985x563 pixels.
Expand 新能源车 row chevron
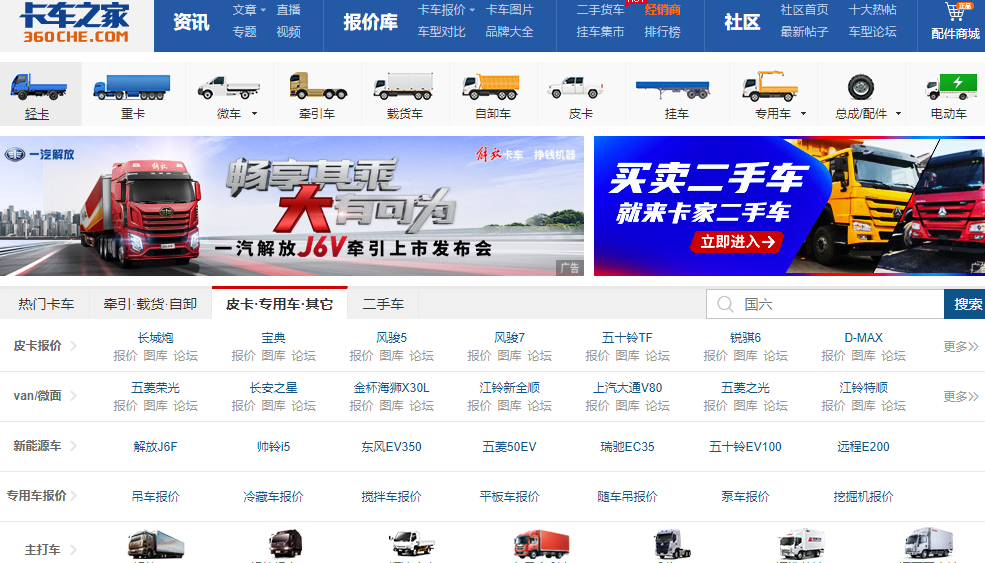click(x=73, y=446)
